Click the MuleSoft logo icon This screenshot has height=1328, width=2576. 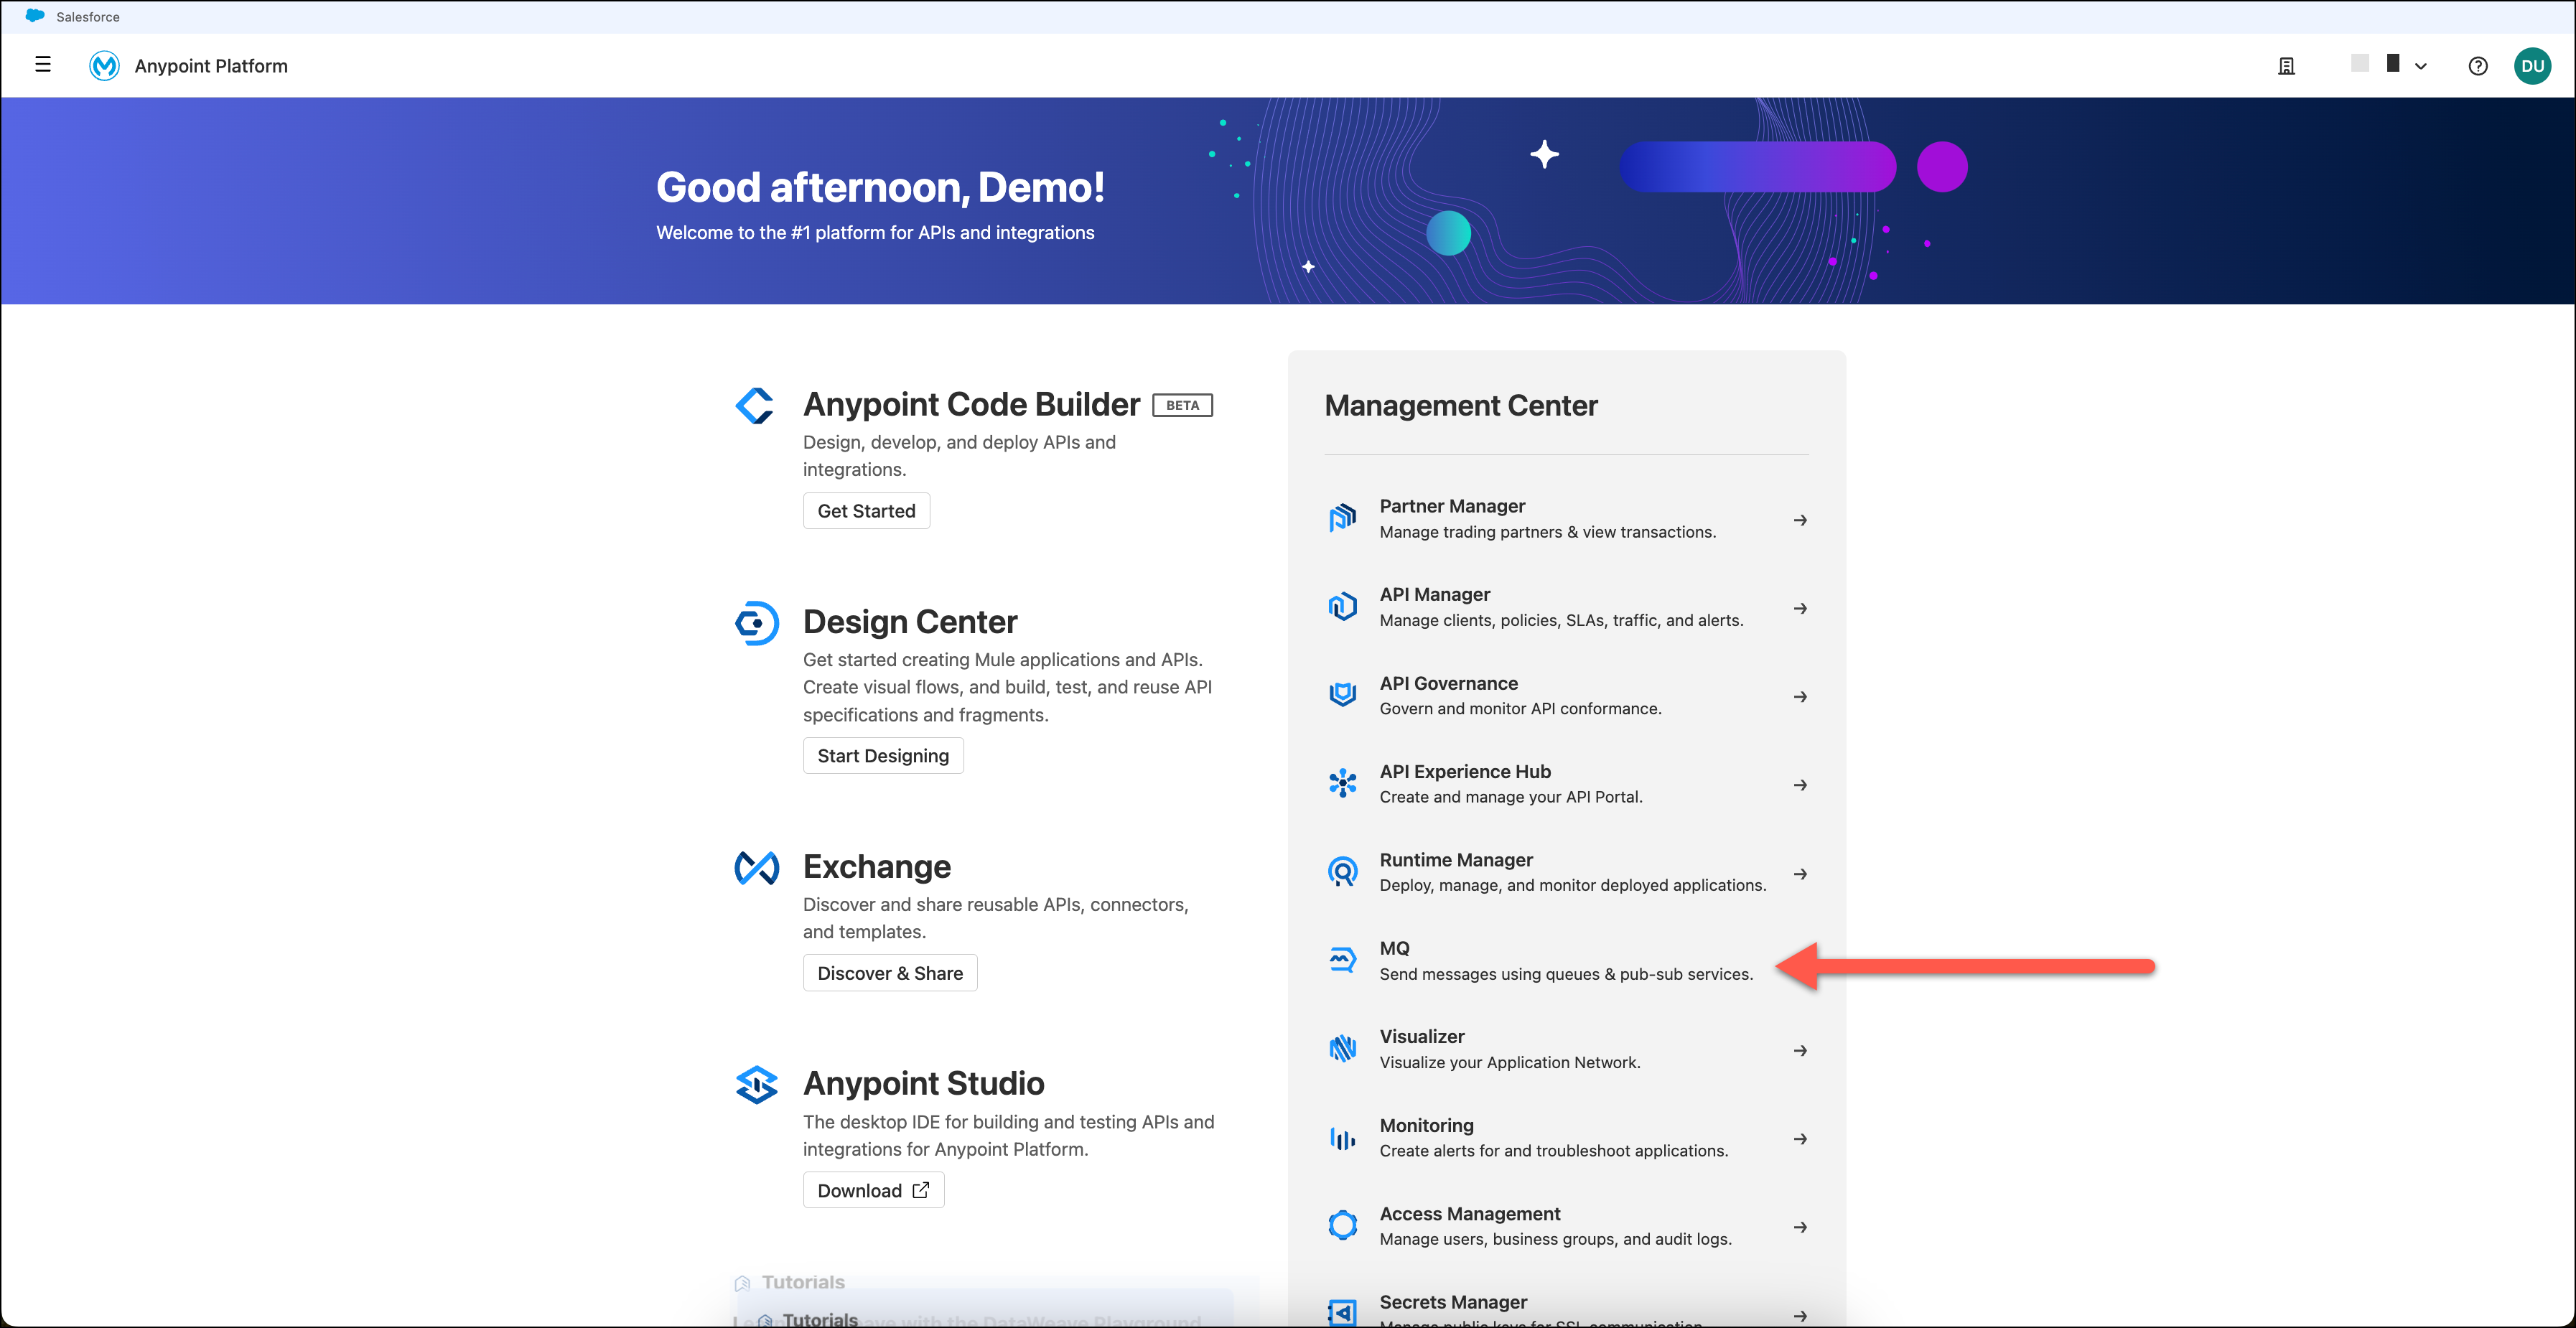pyautogui.click(x=104, y=66)
